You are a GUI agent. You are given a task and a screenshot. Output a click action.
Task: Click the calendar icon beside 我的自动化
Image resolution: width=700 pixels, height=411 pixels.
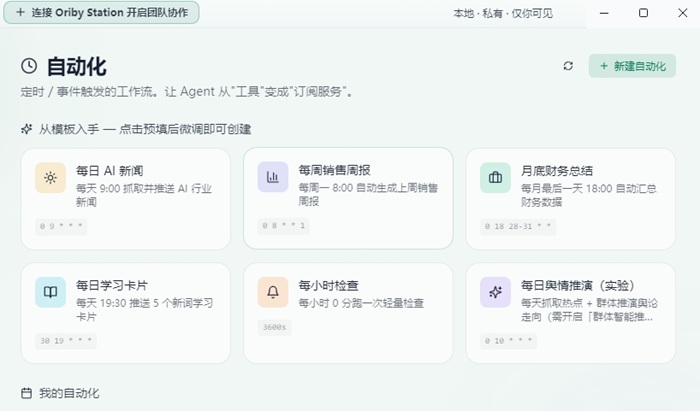point(26,393)
